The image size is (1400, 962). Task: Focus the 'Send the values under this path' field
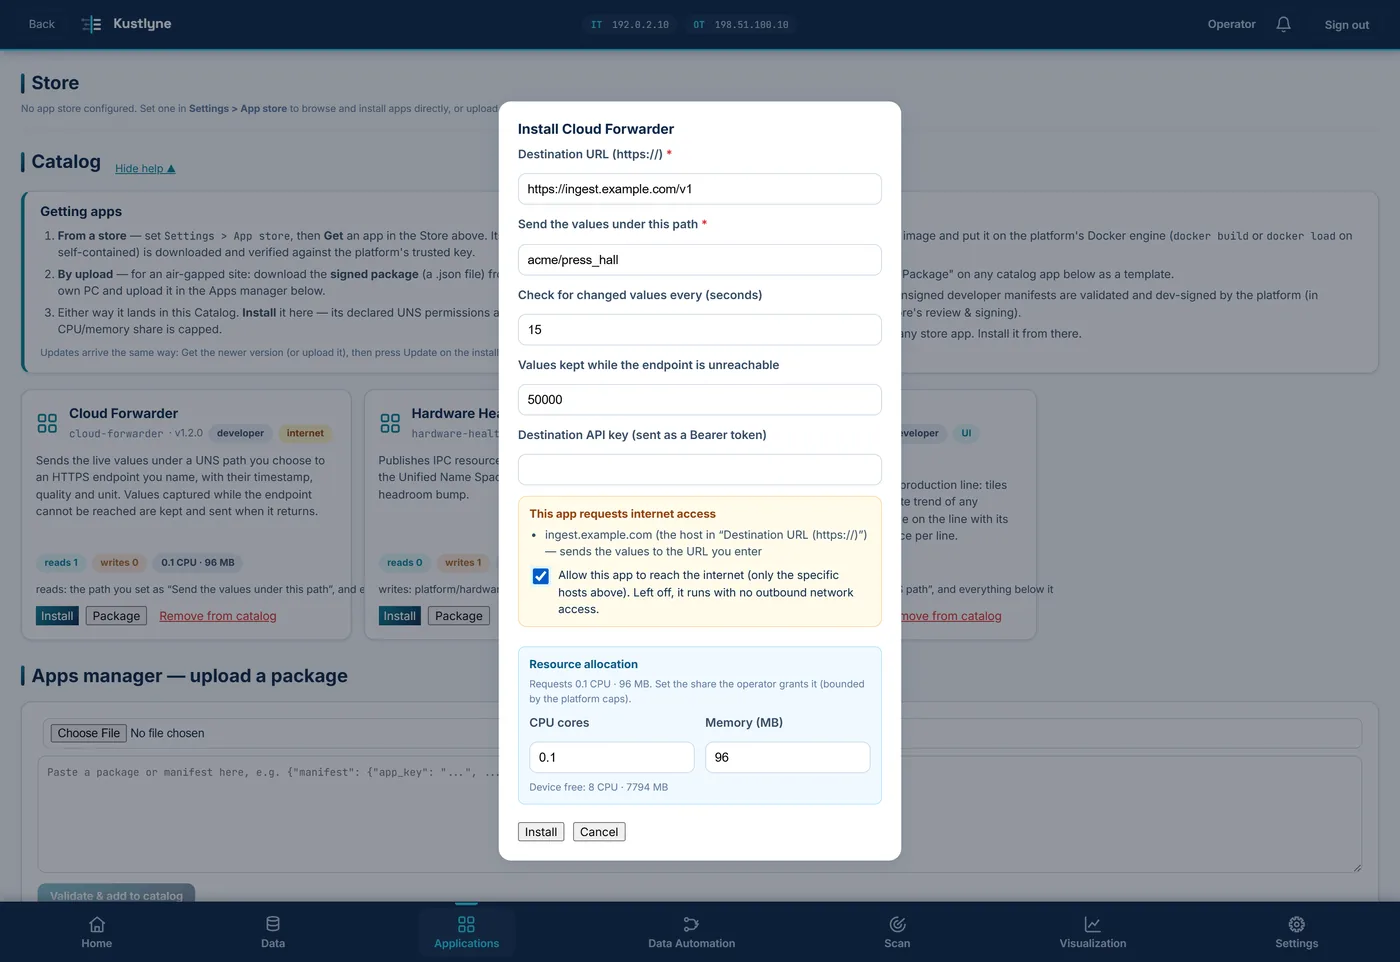click(x=700, y=260)
